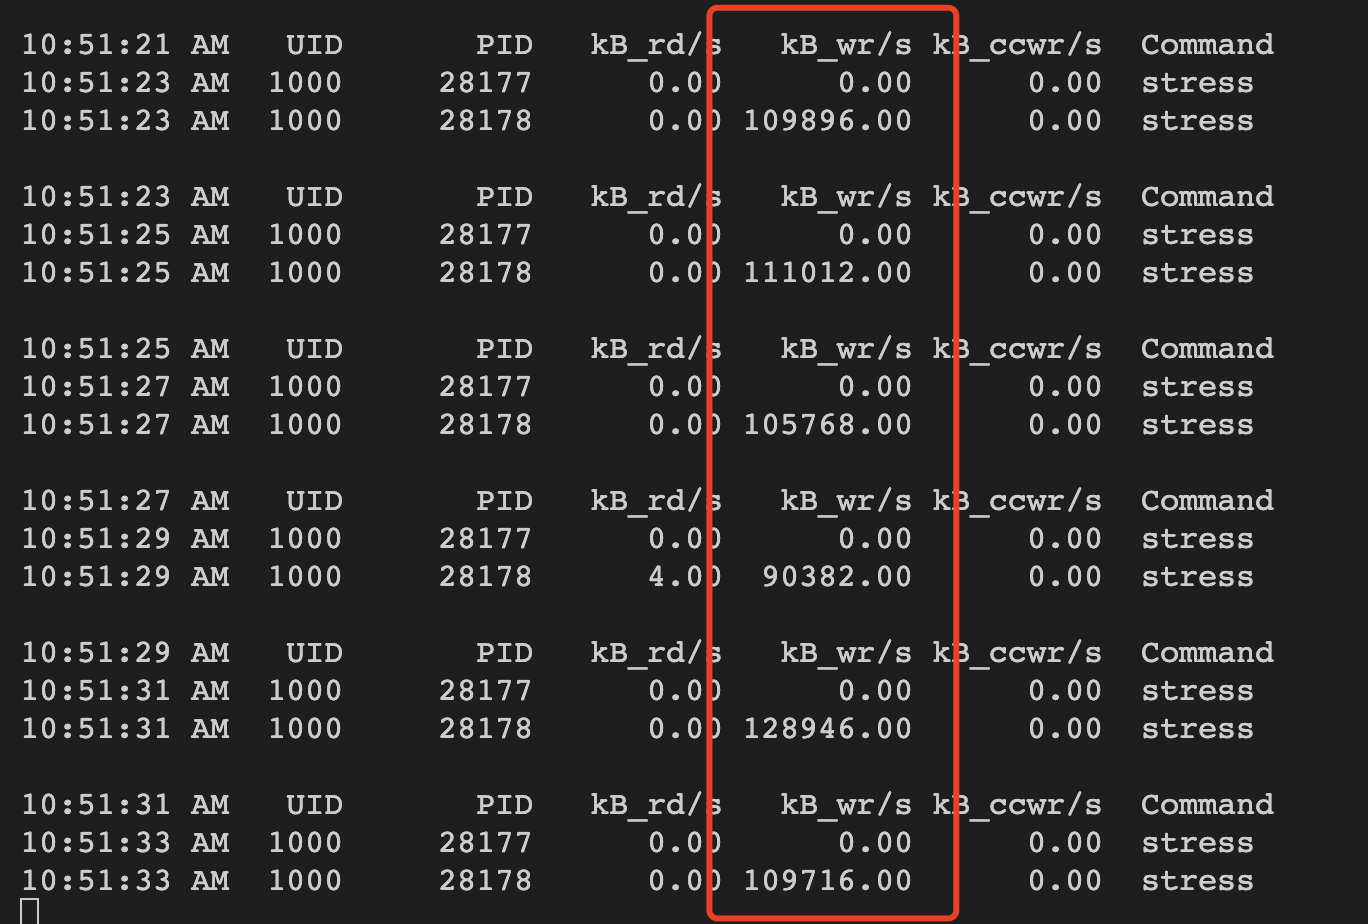Select the 90382.00 kB_wr/s value
This screenshot has height=924, width=1368.
pos(837,577)
